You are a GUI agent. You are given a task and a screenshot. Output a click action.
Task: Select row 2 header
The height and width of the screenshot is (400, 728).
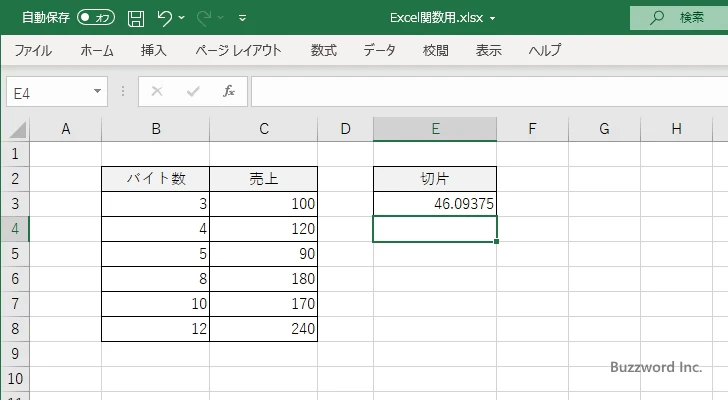pyautogui.click(x=15, y=179)
